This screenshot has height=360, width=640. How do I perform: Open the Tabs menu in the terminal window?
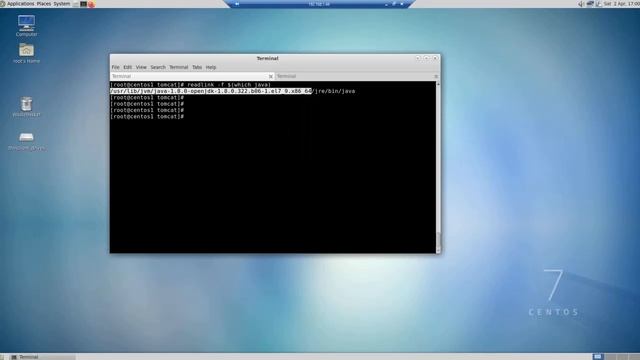coord(197,67)
